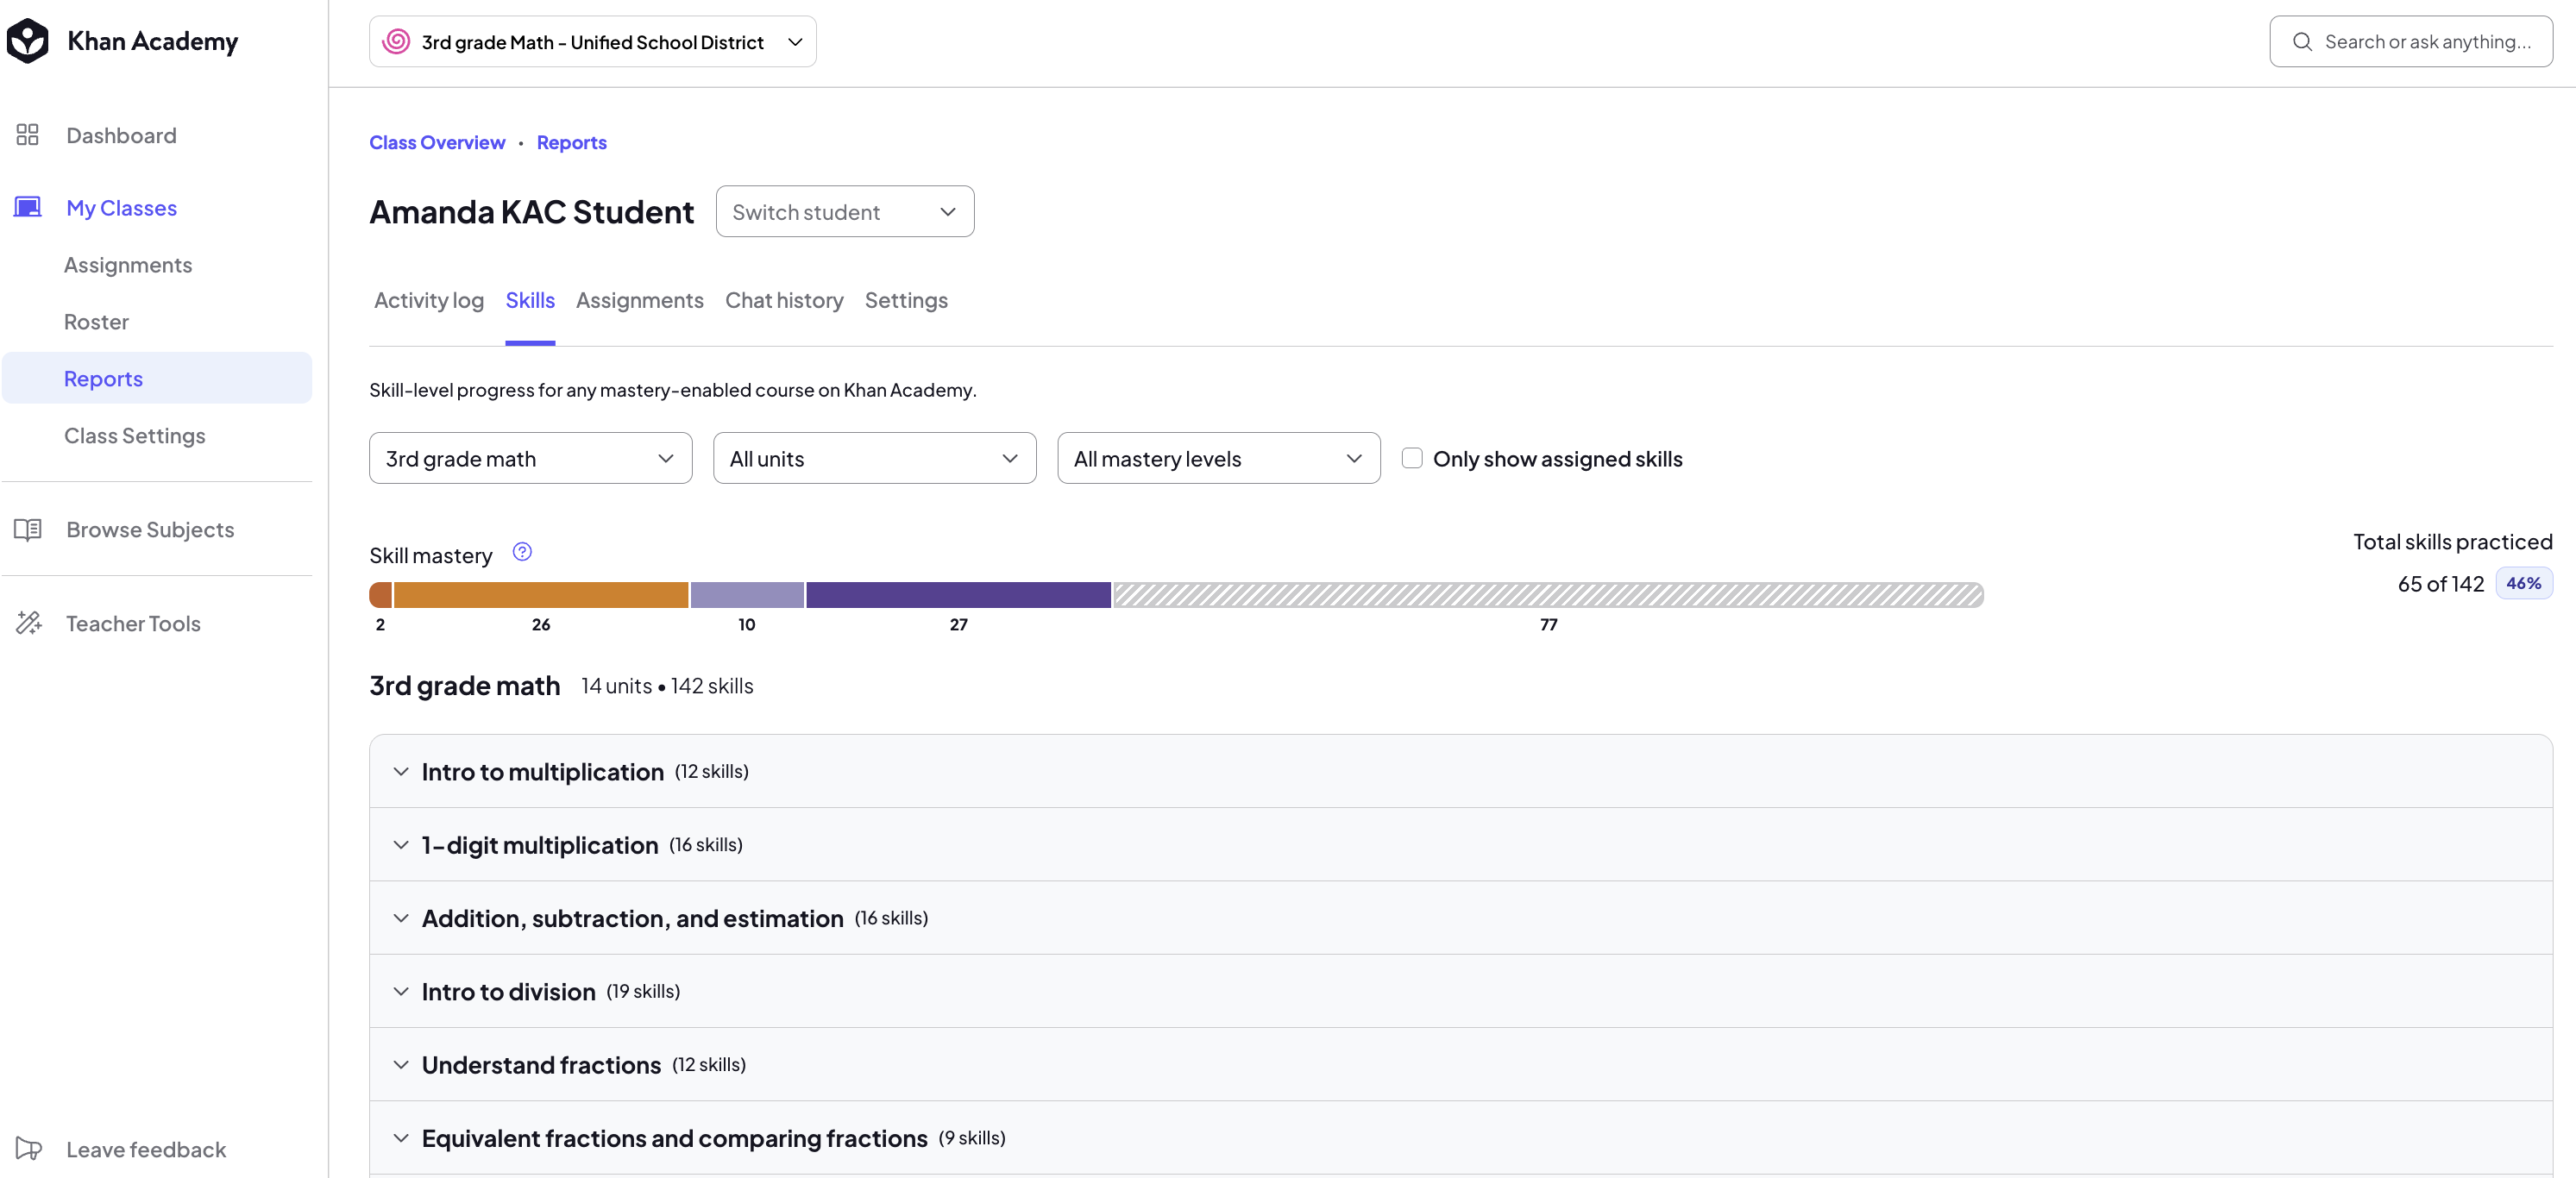Click the "Total skills practiced" label
The height and width of the screenshot is (1178, 2576).
pos(2452,541)
